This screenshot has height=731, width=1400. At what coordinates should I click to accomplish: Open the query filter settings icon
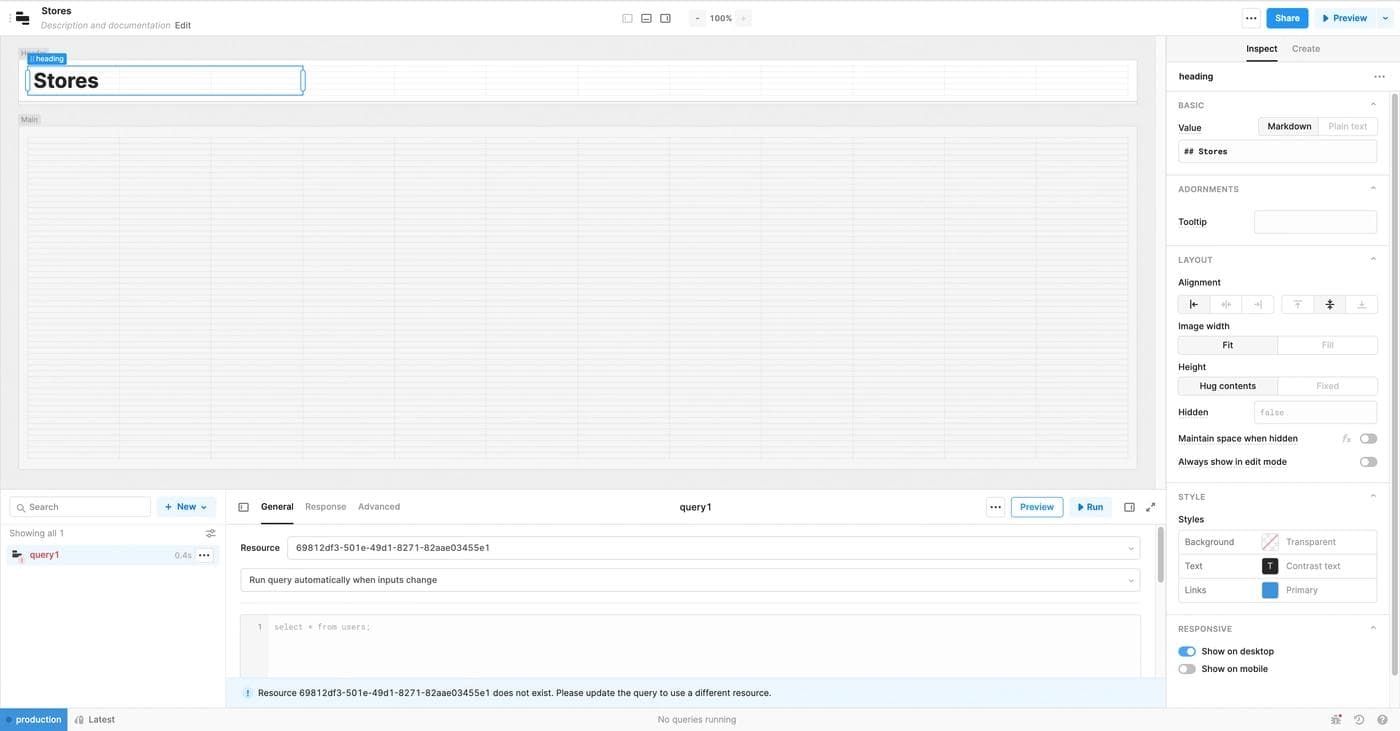point(210,533)
